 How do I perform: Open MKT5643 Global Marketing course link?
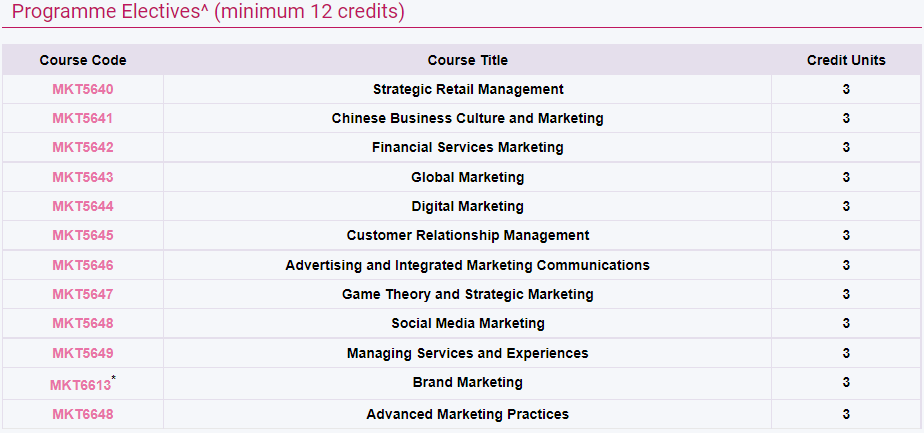click(82, 177)
